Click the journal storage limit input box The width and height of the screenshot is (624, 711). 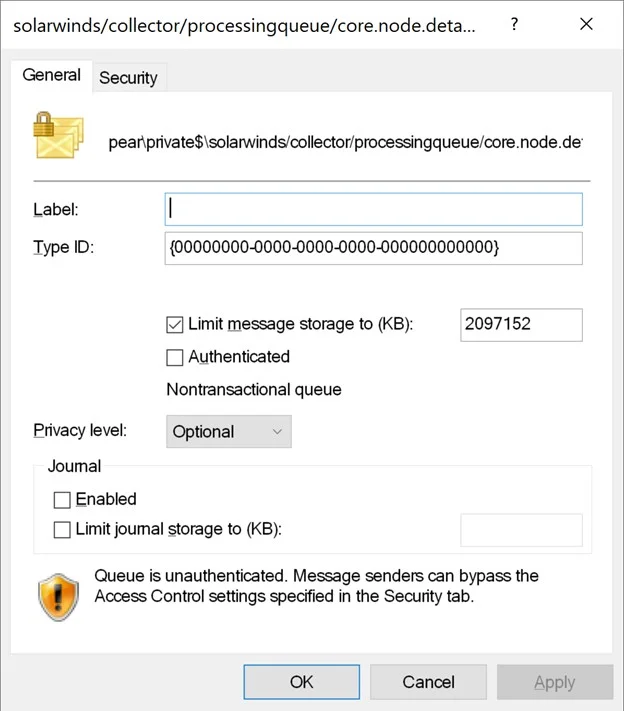click(522, 530)
